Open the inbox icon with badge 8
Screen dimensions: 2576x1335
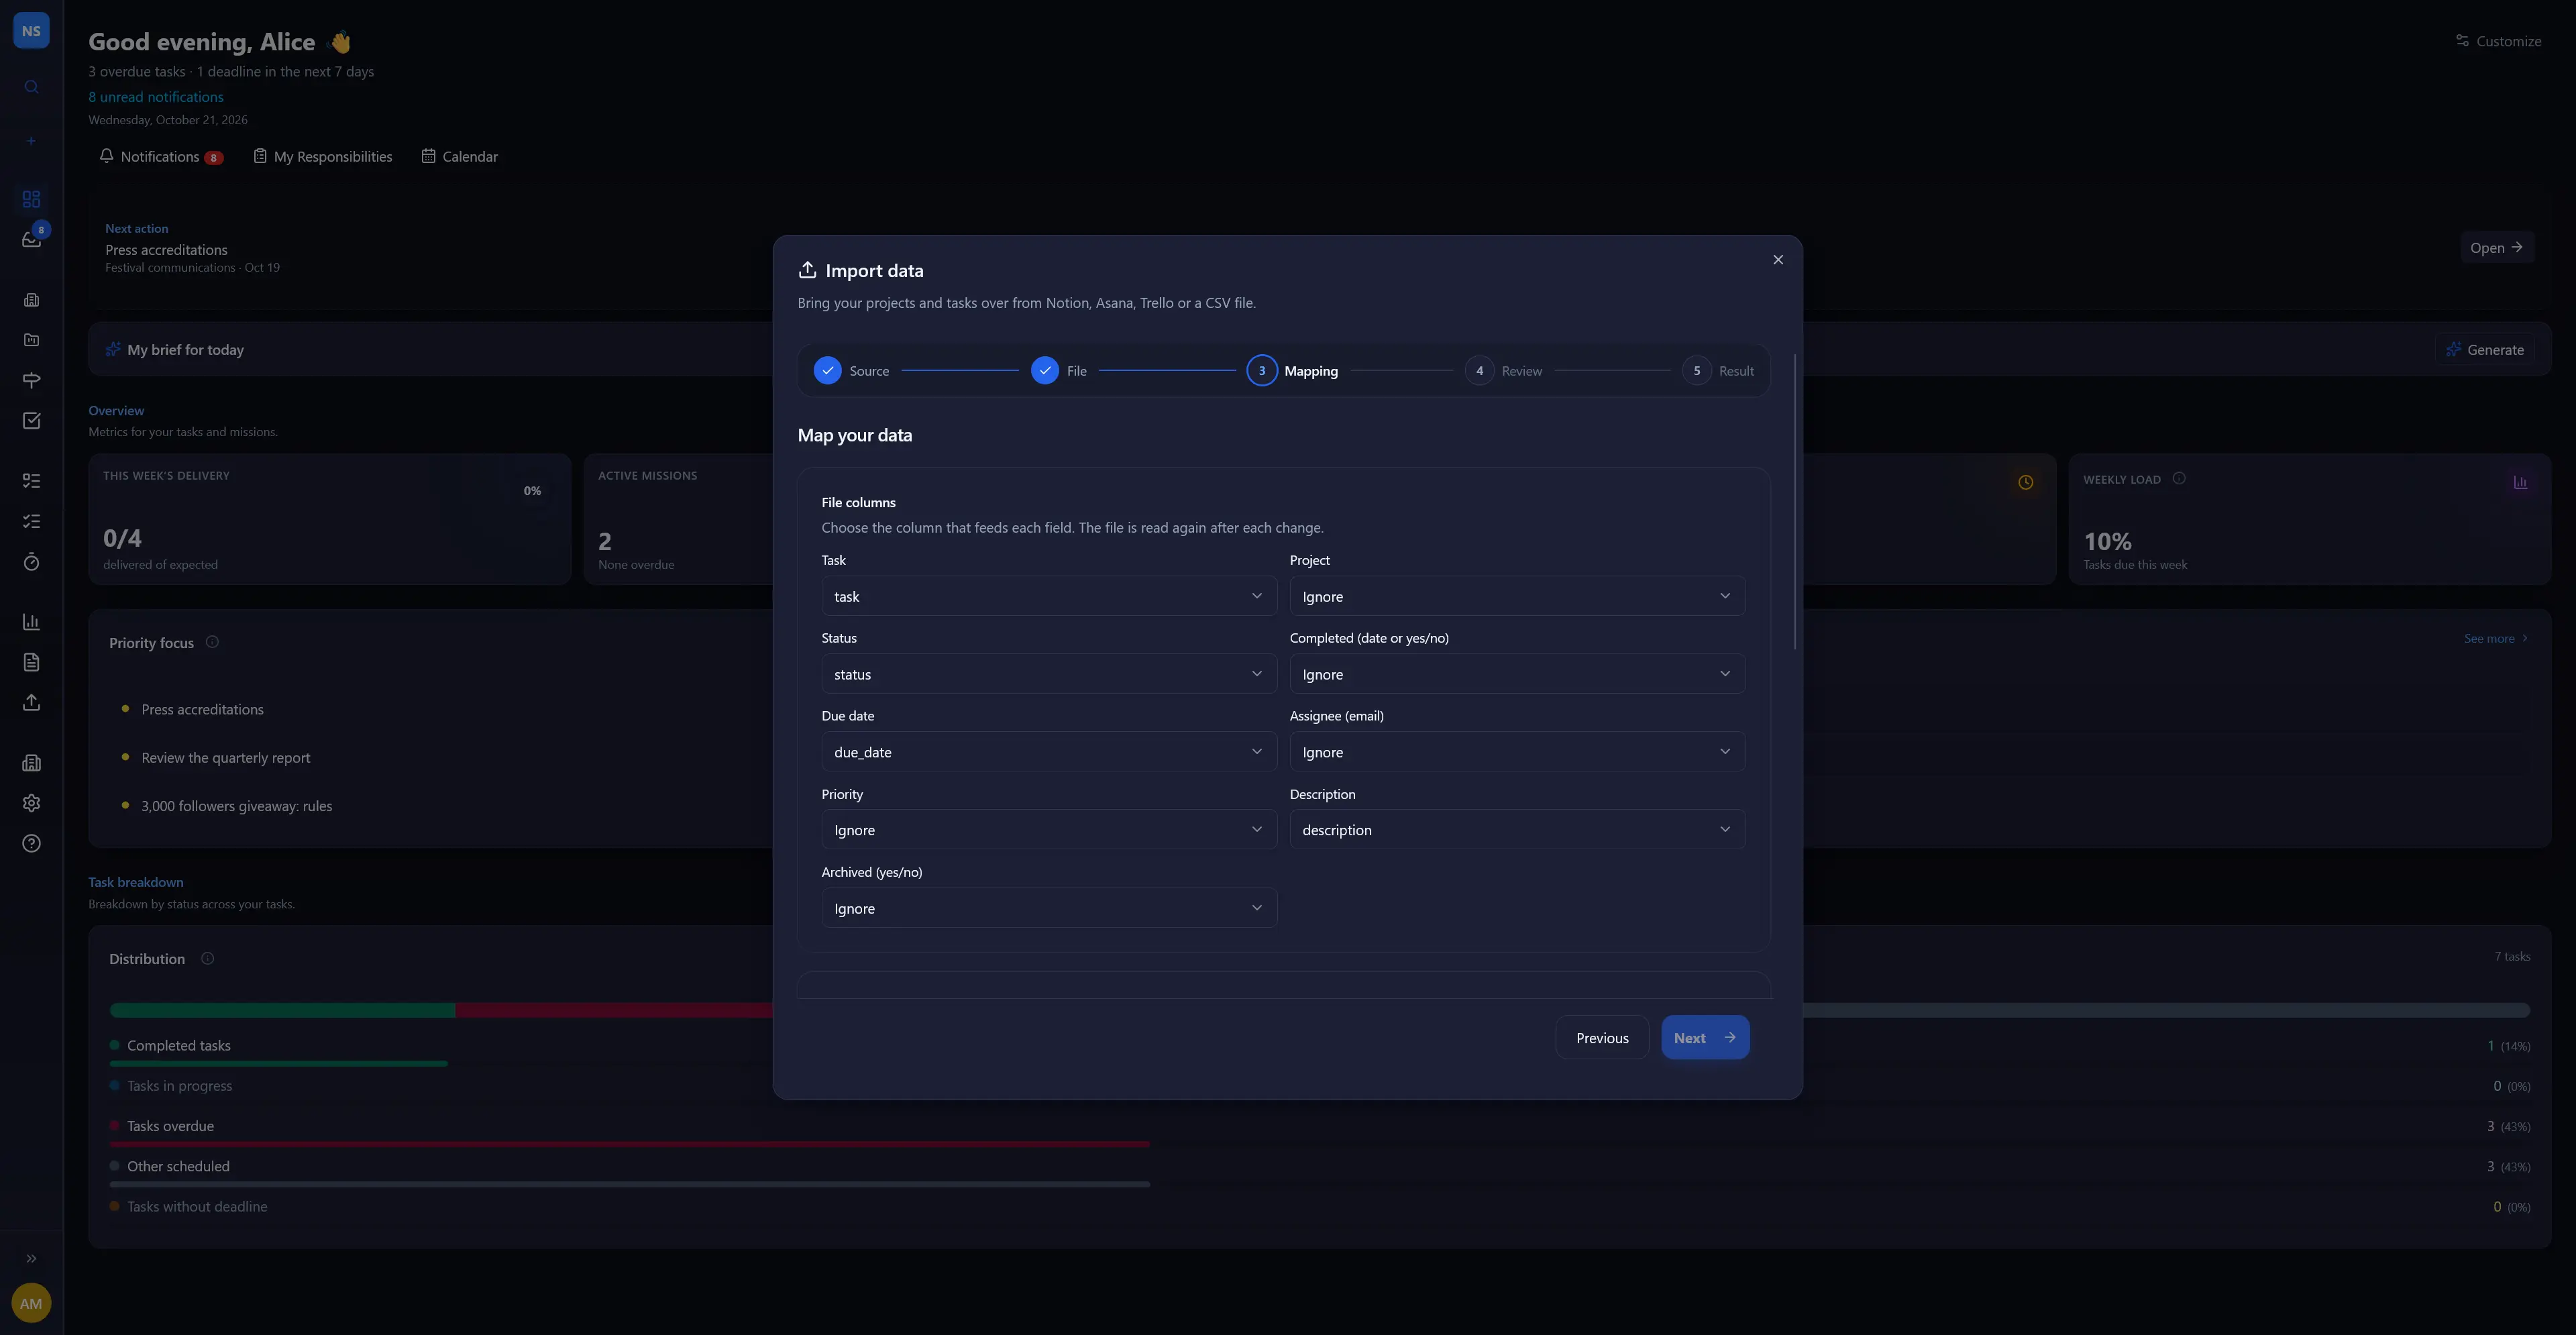pyautogui.click(x=31, y=239)
